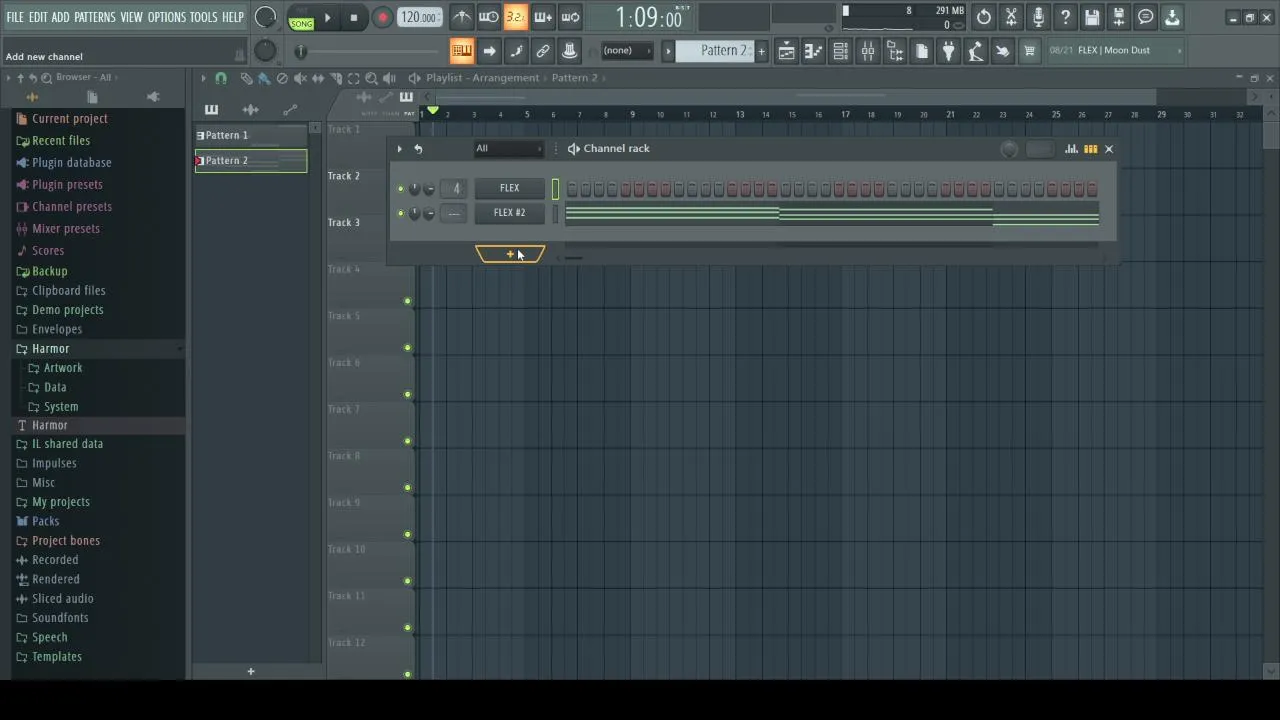
Task: Click the one-click audio recording microphone
Action: [x=1038, y=17]
